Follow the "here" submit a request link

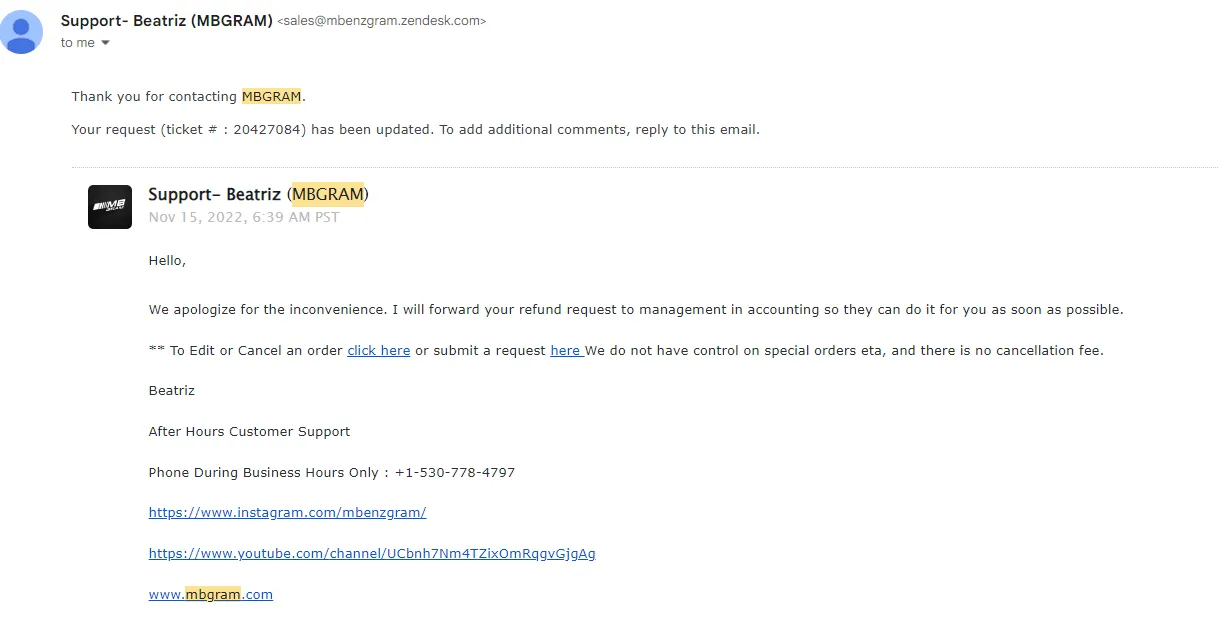click(x=565, y=351)
